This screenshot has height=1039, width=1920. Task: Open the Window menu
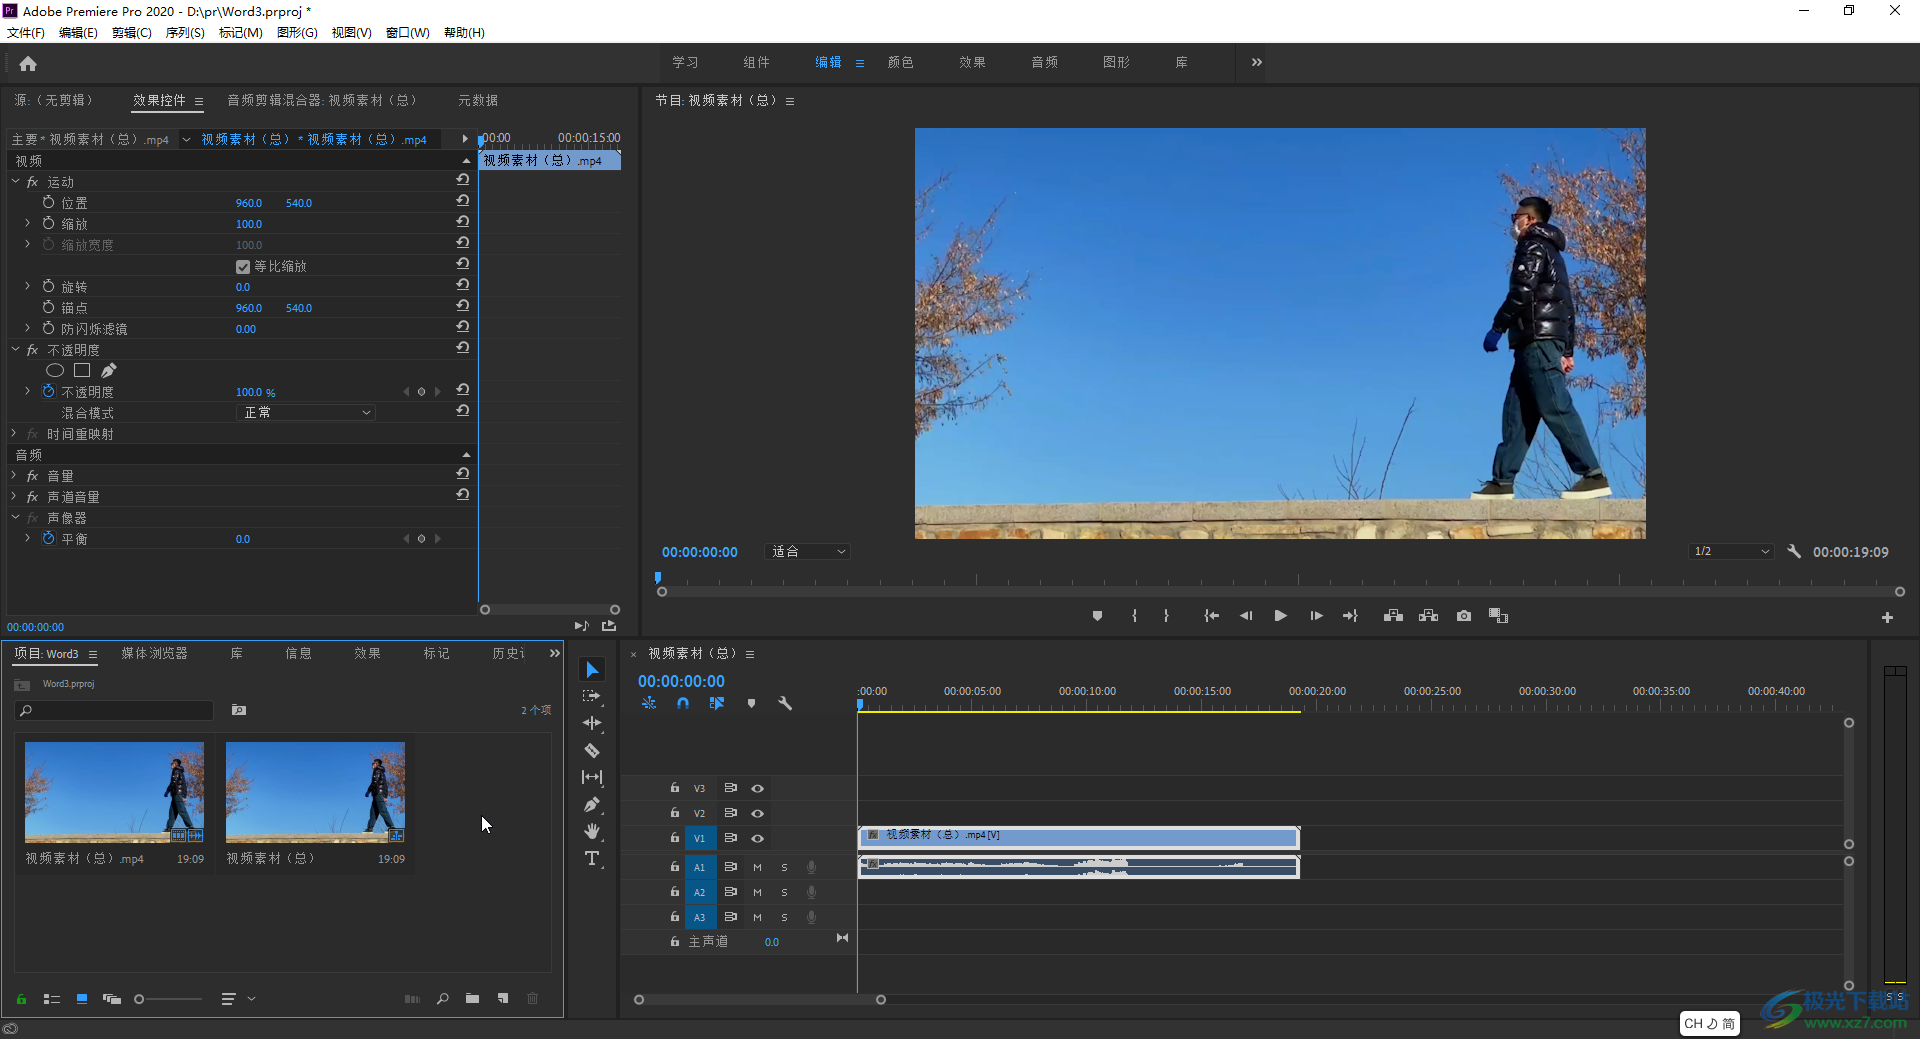pos(407,33)
